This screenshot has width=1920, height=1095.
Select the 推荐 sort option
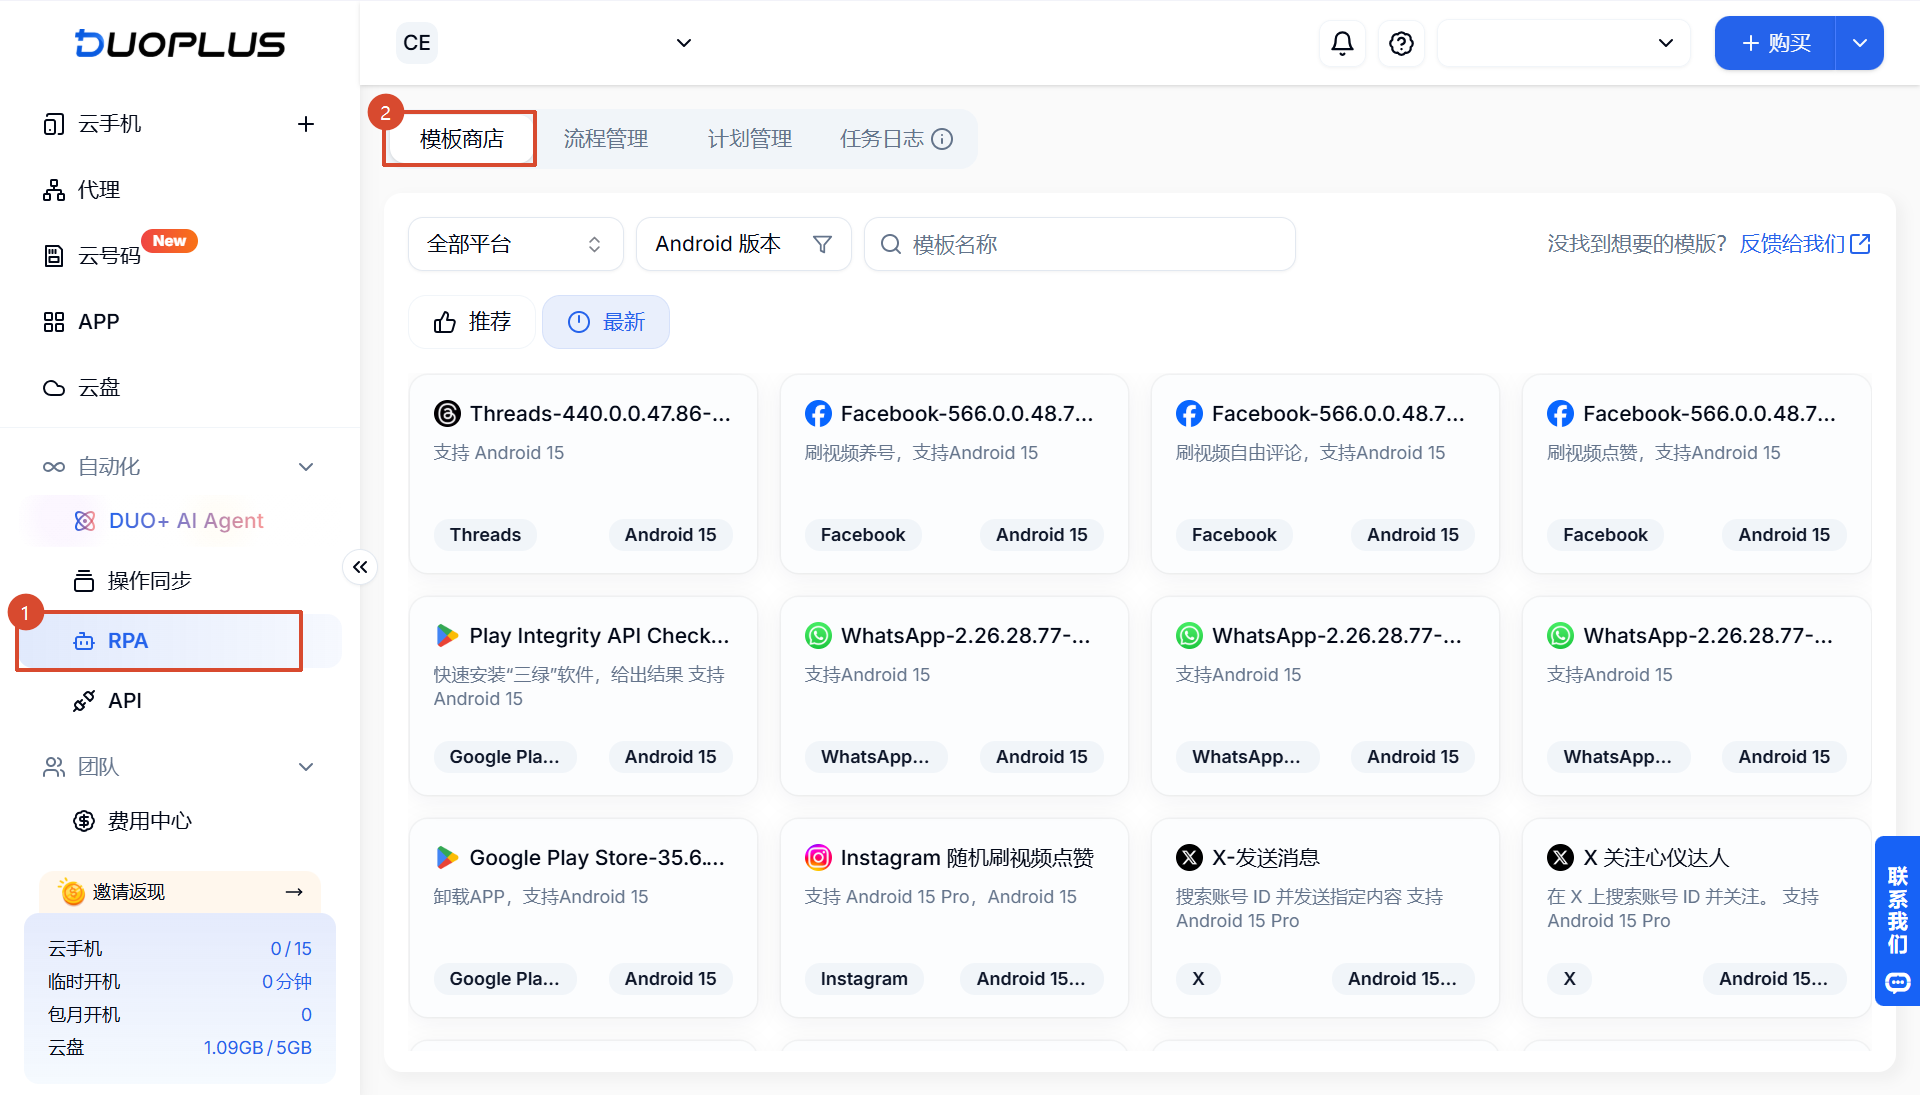(472, 322)
